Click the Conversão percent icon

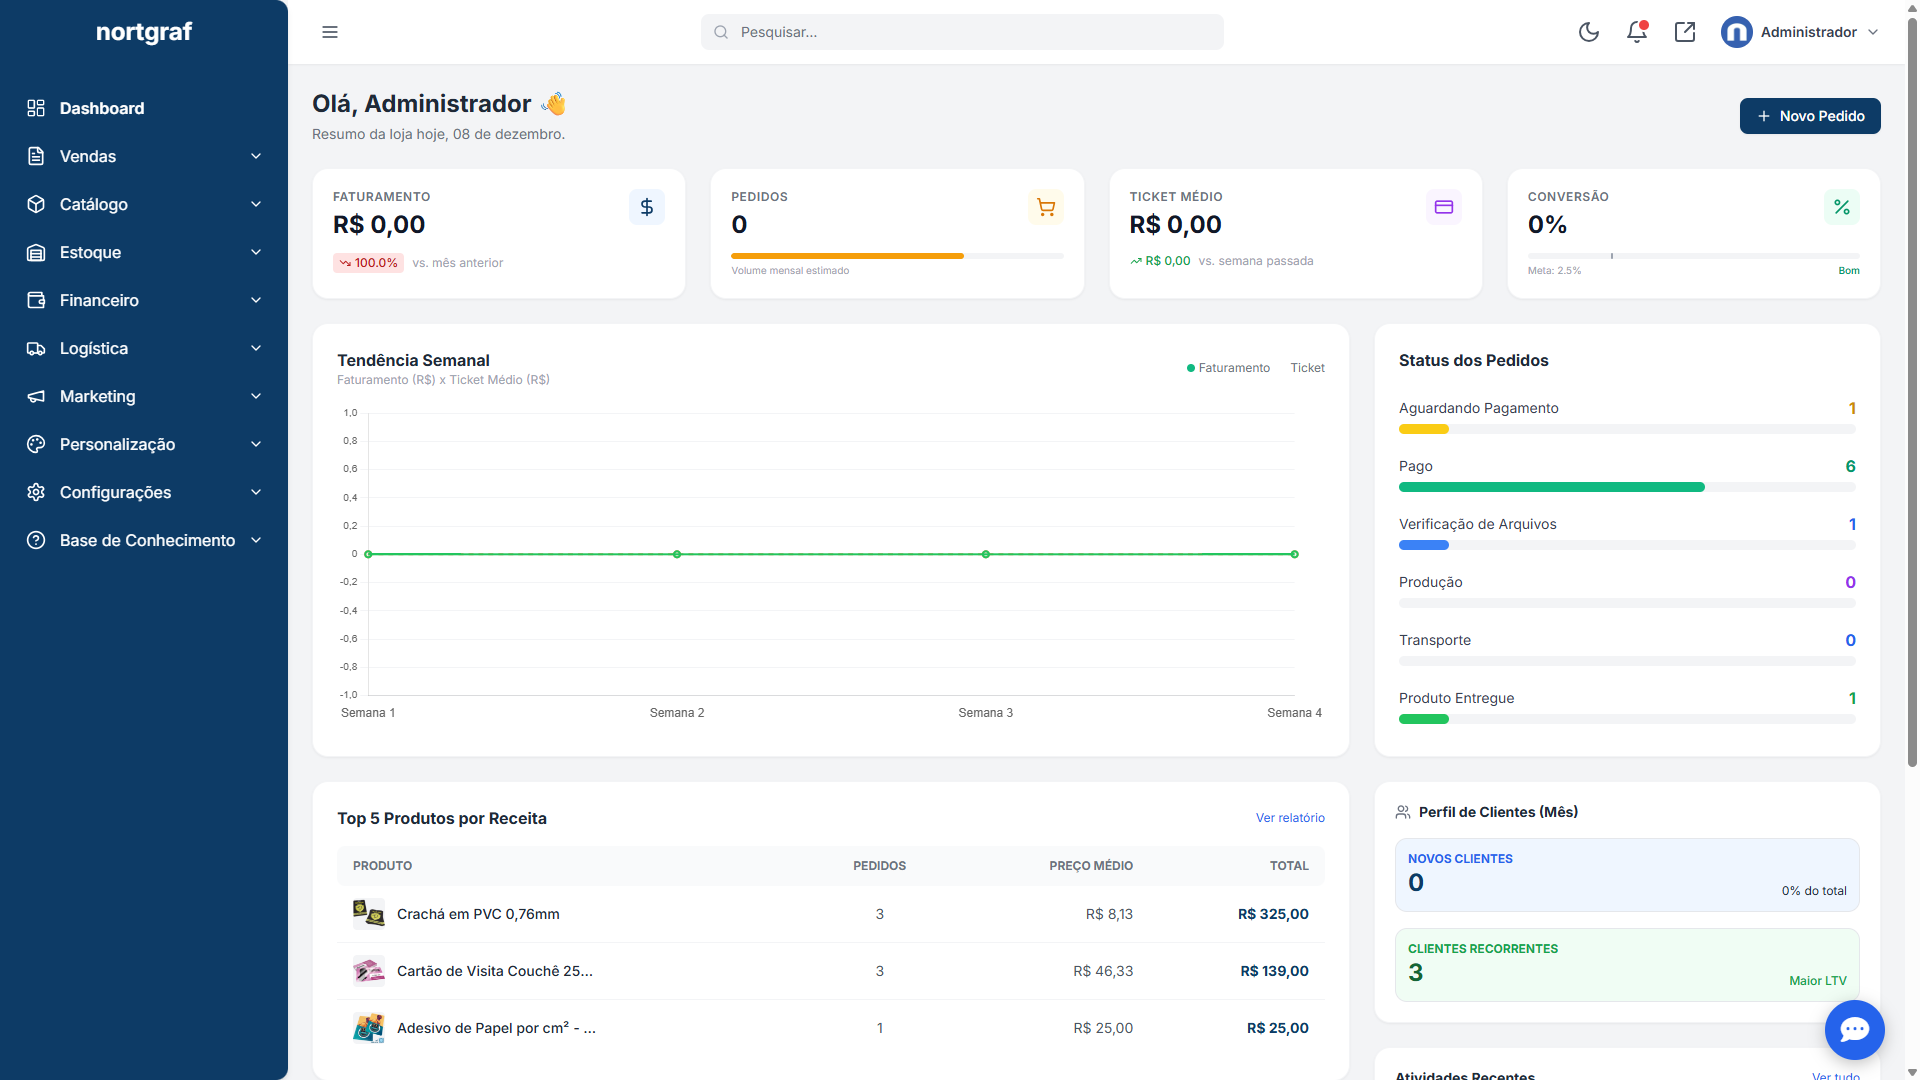(x=1841, y=207)
